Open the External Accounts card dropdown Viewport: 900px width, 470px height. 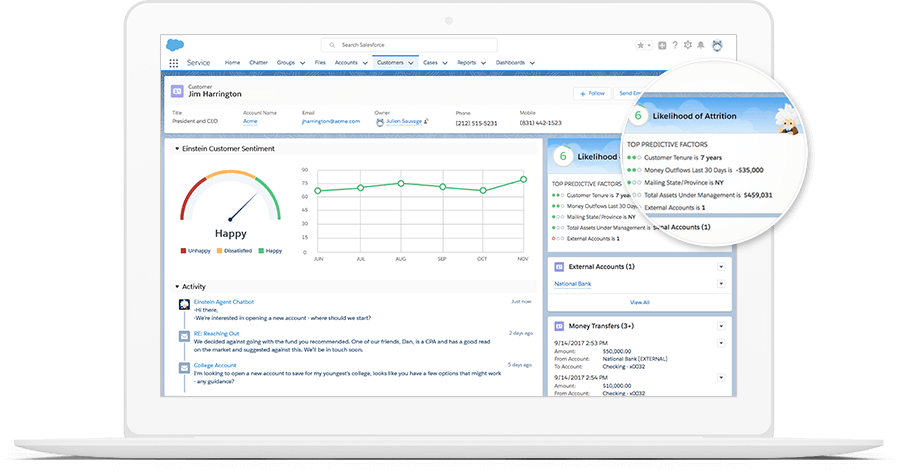point(721,267)
